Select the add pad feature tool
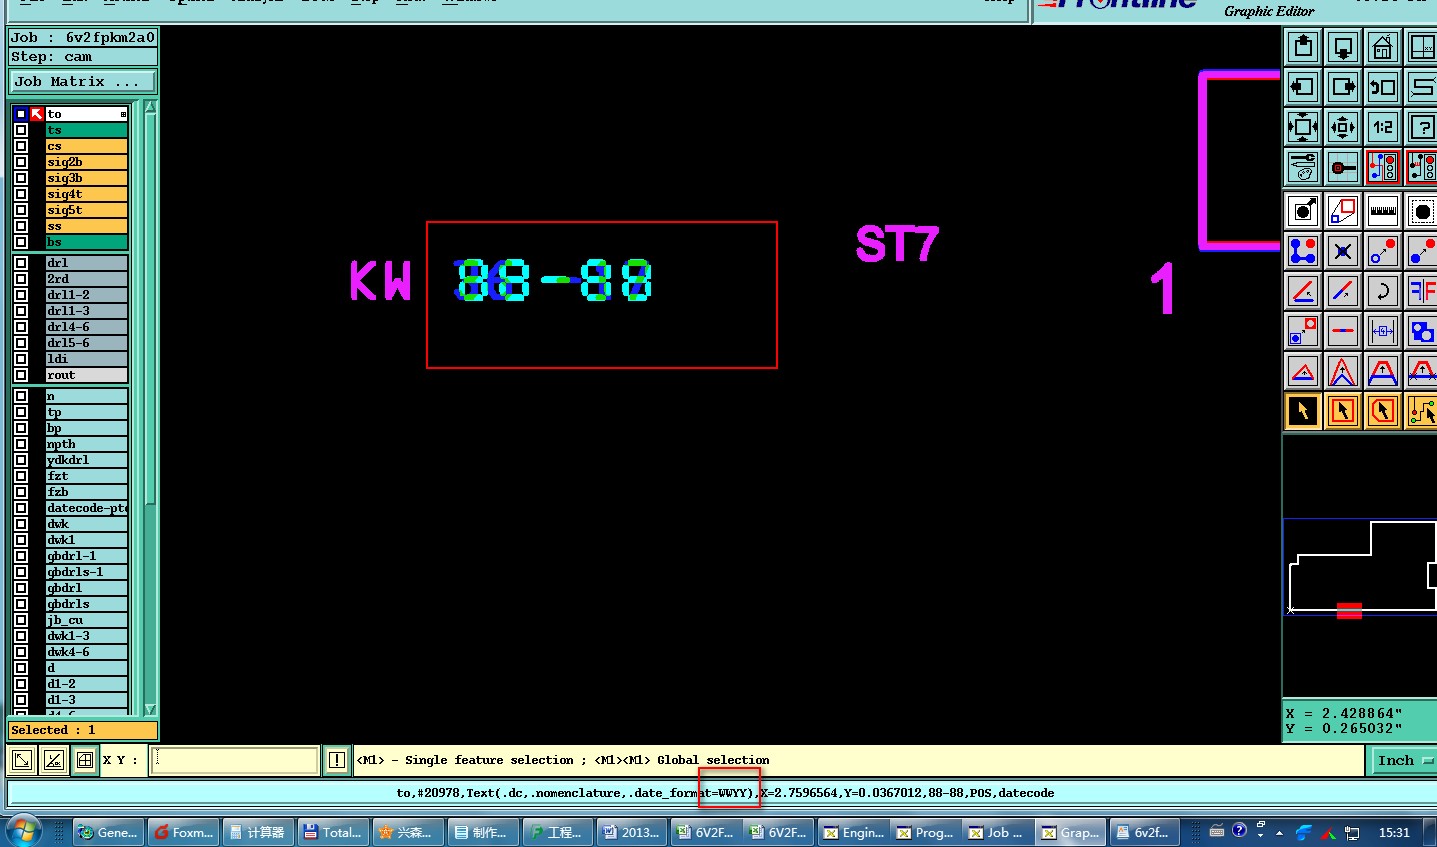Viewport: 1437px width, 847px height. pos(1303,211)
